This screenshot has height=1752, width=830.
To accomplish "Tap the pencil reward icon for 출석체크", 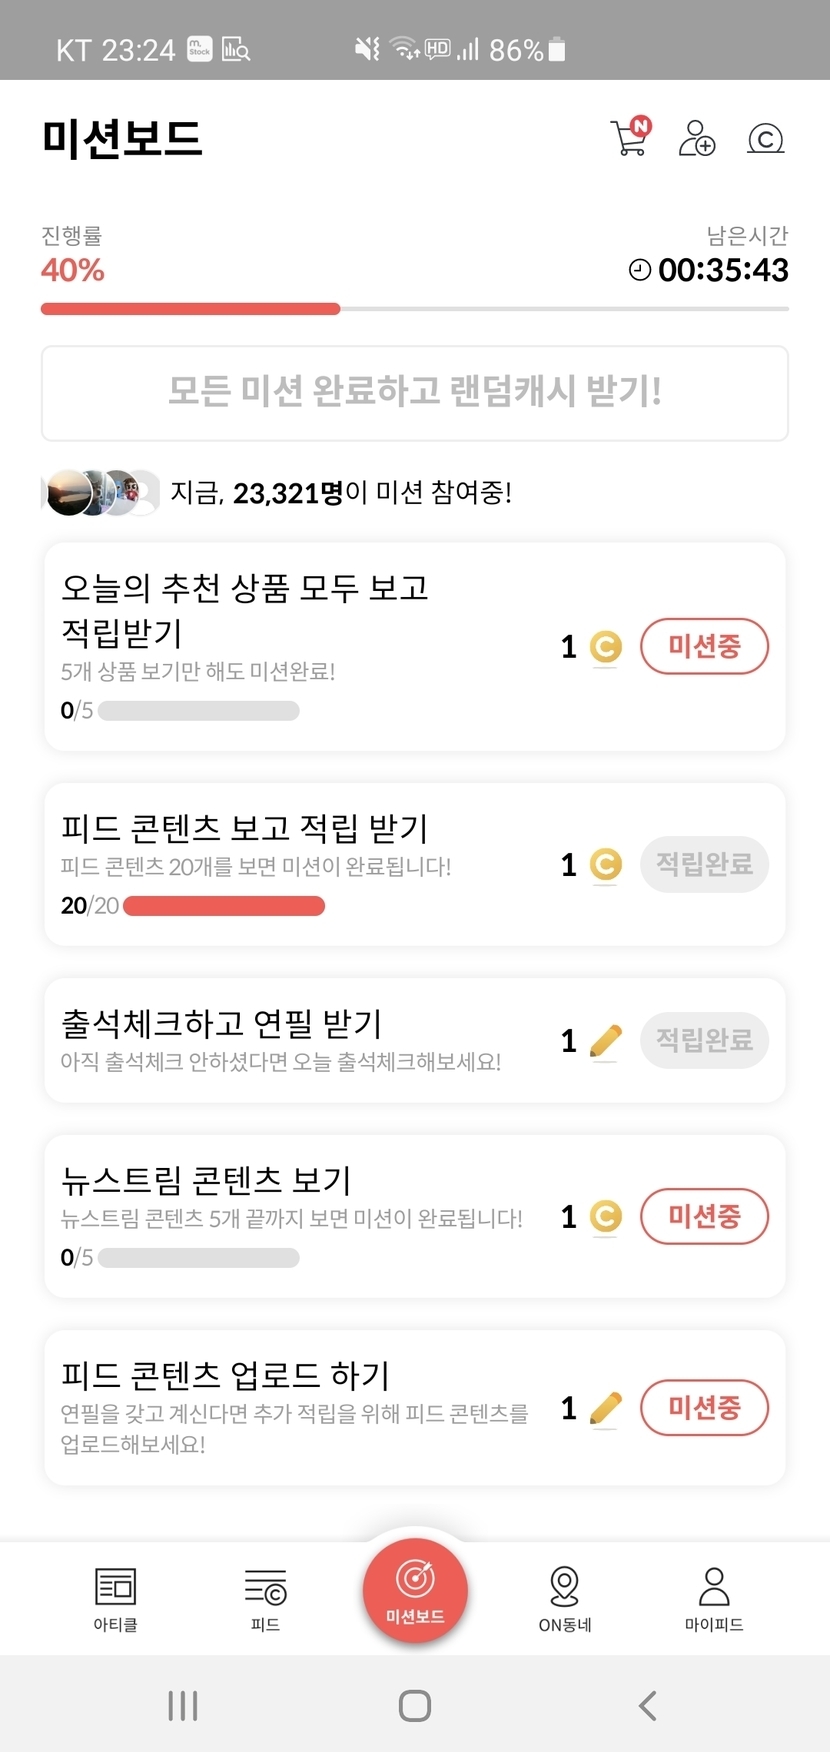I will pos(606,1041).
